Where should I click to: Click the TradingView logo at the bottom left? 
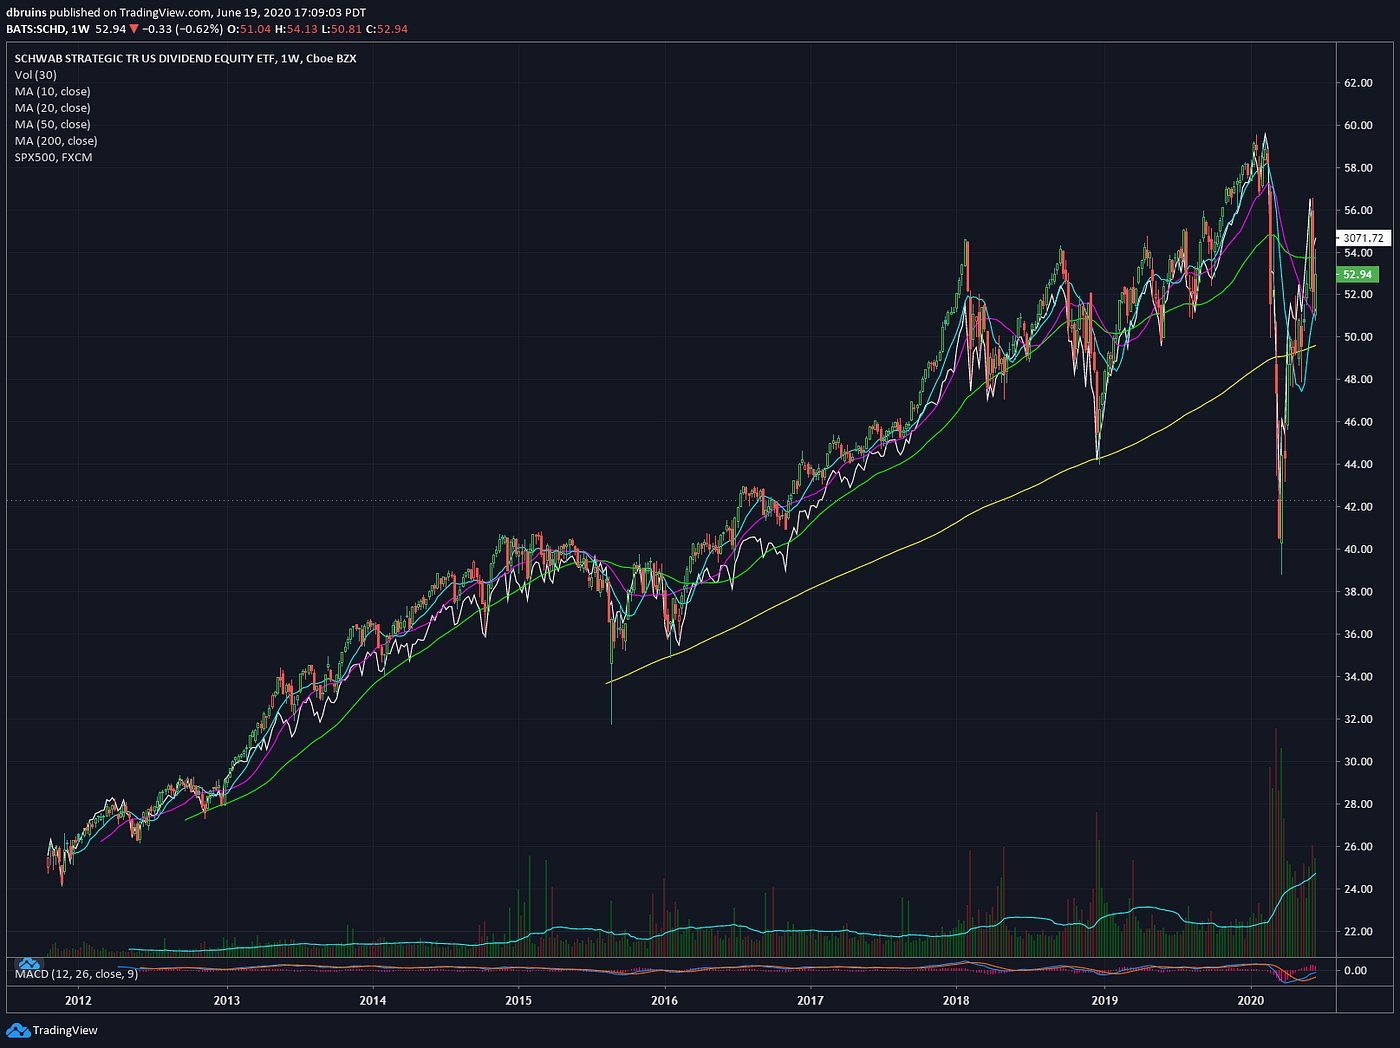click(x=53, y=1030)
